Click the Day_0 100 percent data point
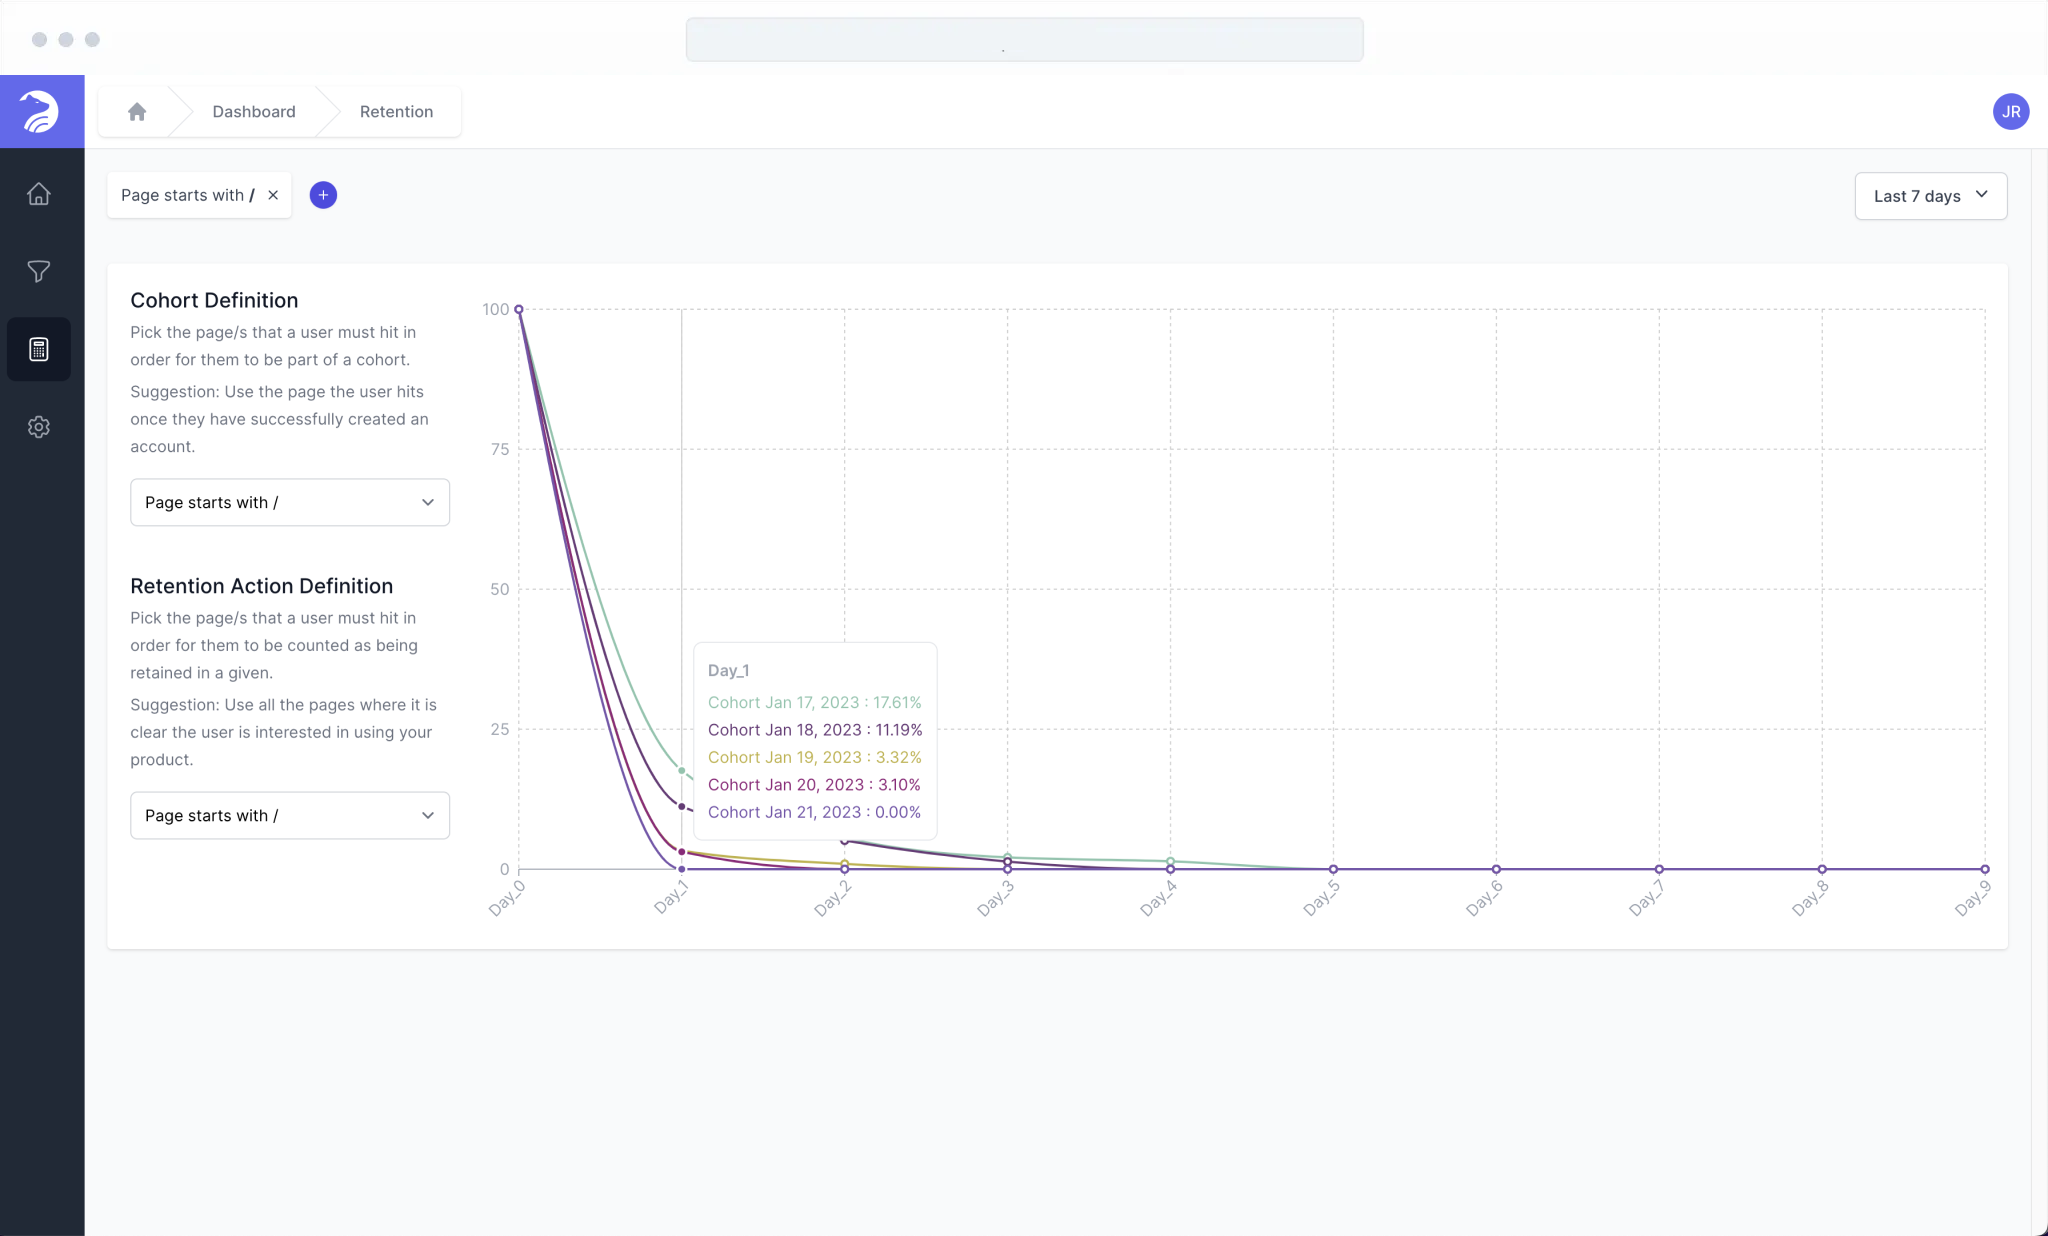 pyautogui.click(x=519, y=309)
